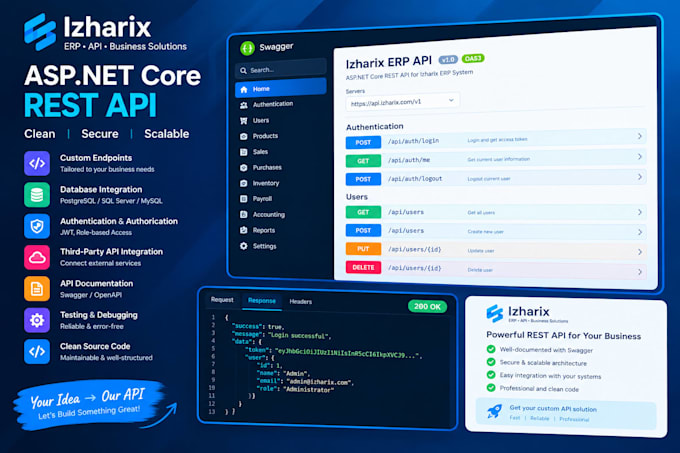
Task: Switch to the Response tab
Action: click(x=262, y=301)
